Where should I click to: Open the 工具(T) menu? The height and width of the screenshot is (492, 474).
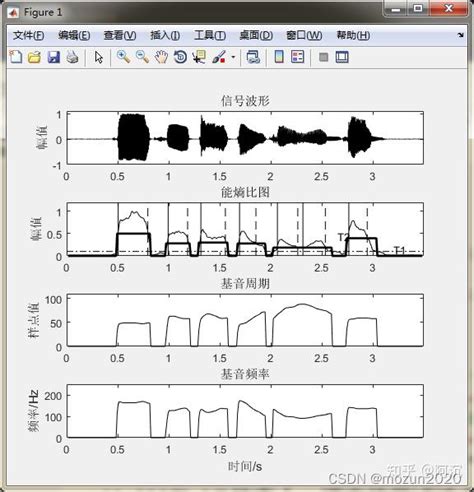[210, 35]
